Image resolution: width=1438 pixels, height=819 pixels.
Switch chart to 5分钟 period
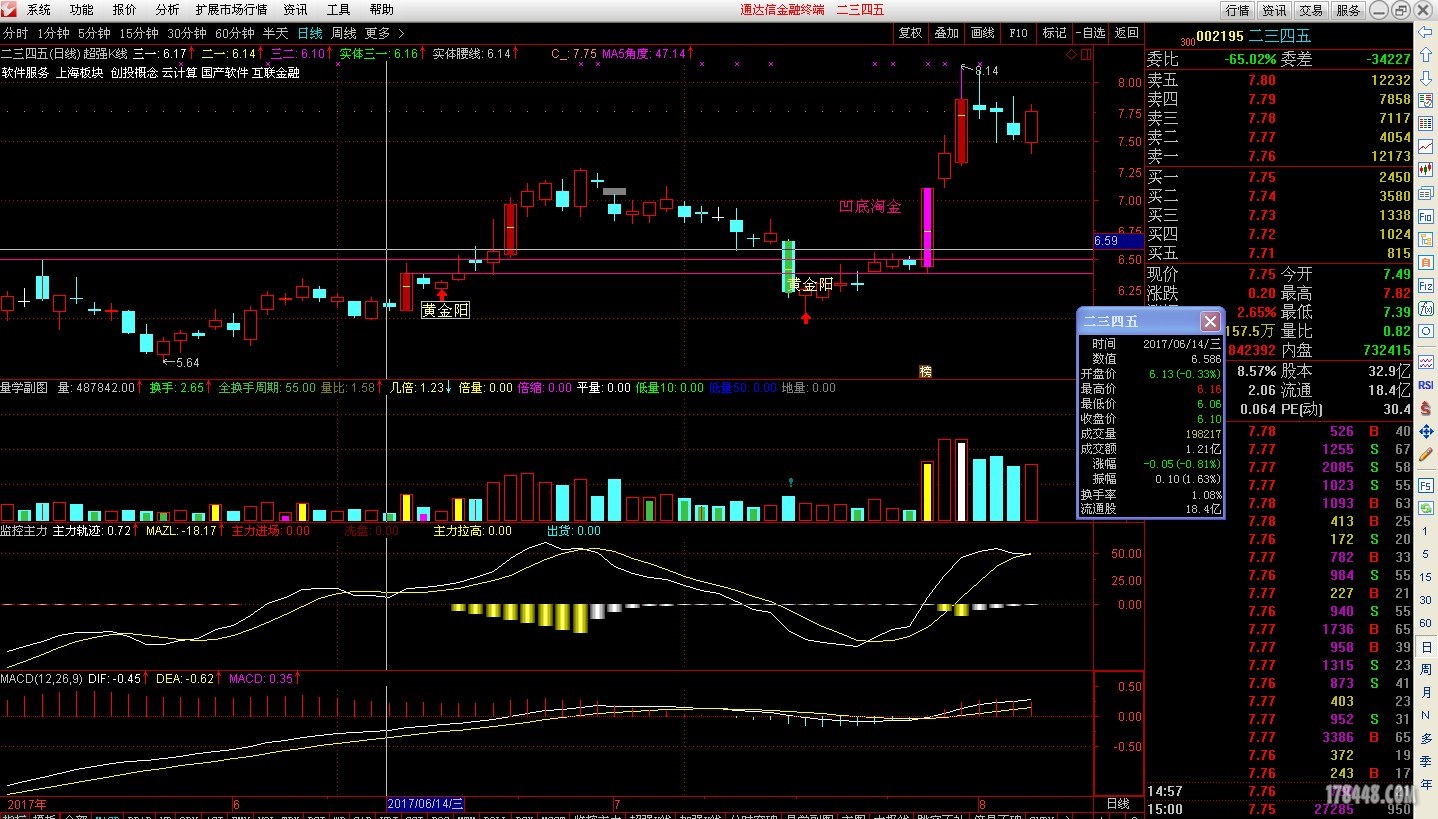[x=94, y=33]
